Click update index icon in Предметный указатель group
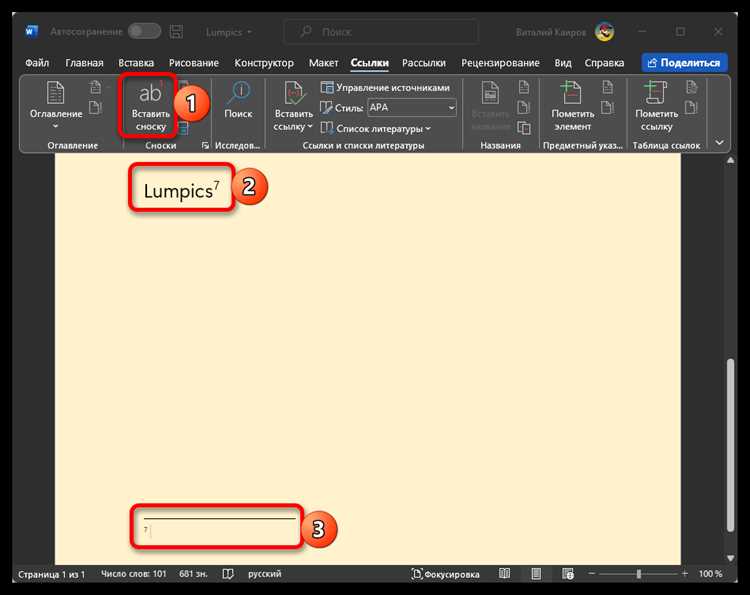The image size is (750, 595). tap(607, 107)
